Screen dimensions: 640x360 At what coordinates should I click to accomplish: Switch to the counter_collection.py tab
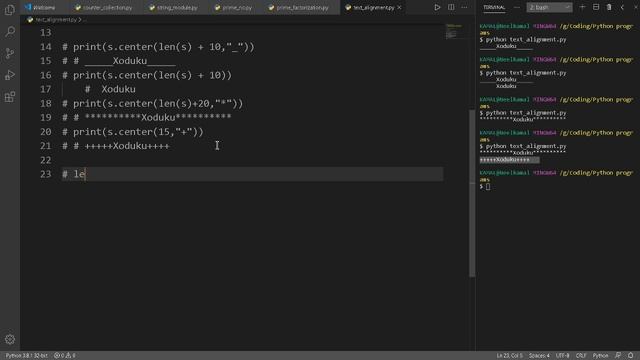[104, 7]
